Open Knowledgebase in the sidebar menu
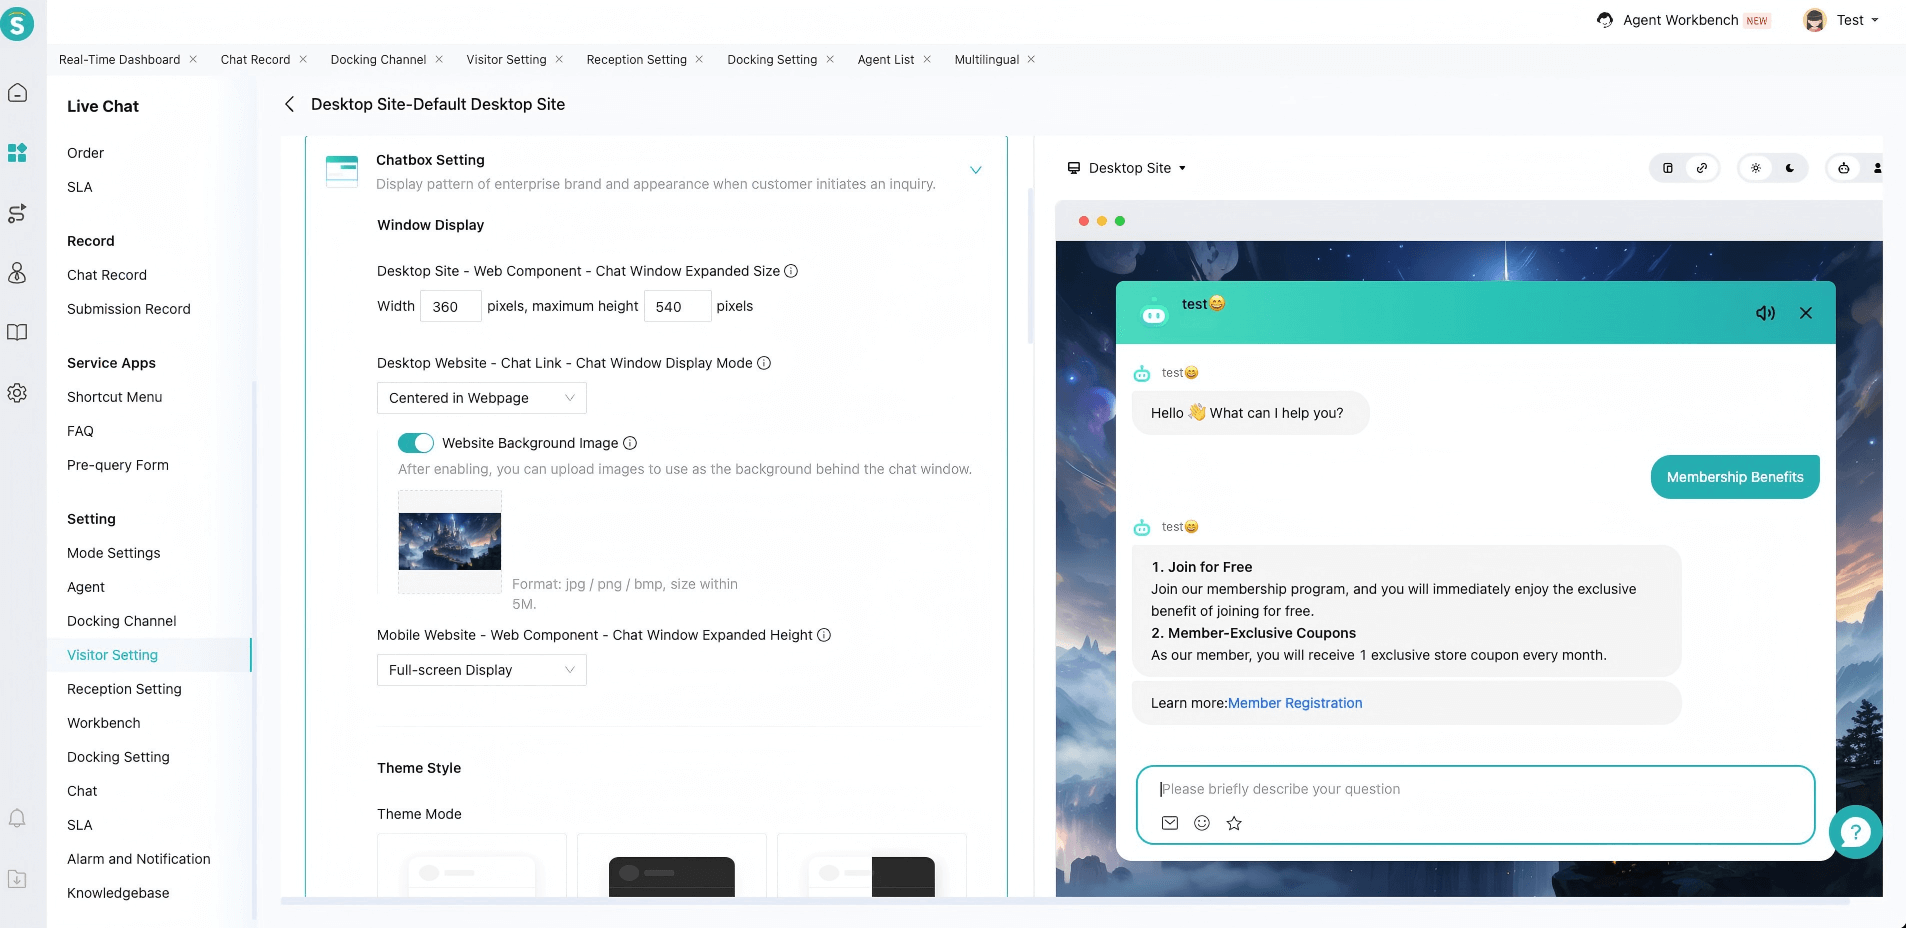 click(118, 893)
